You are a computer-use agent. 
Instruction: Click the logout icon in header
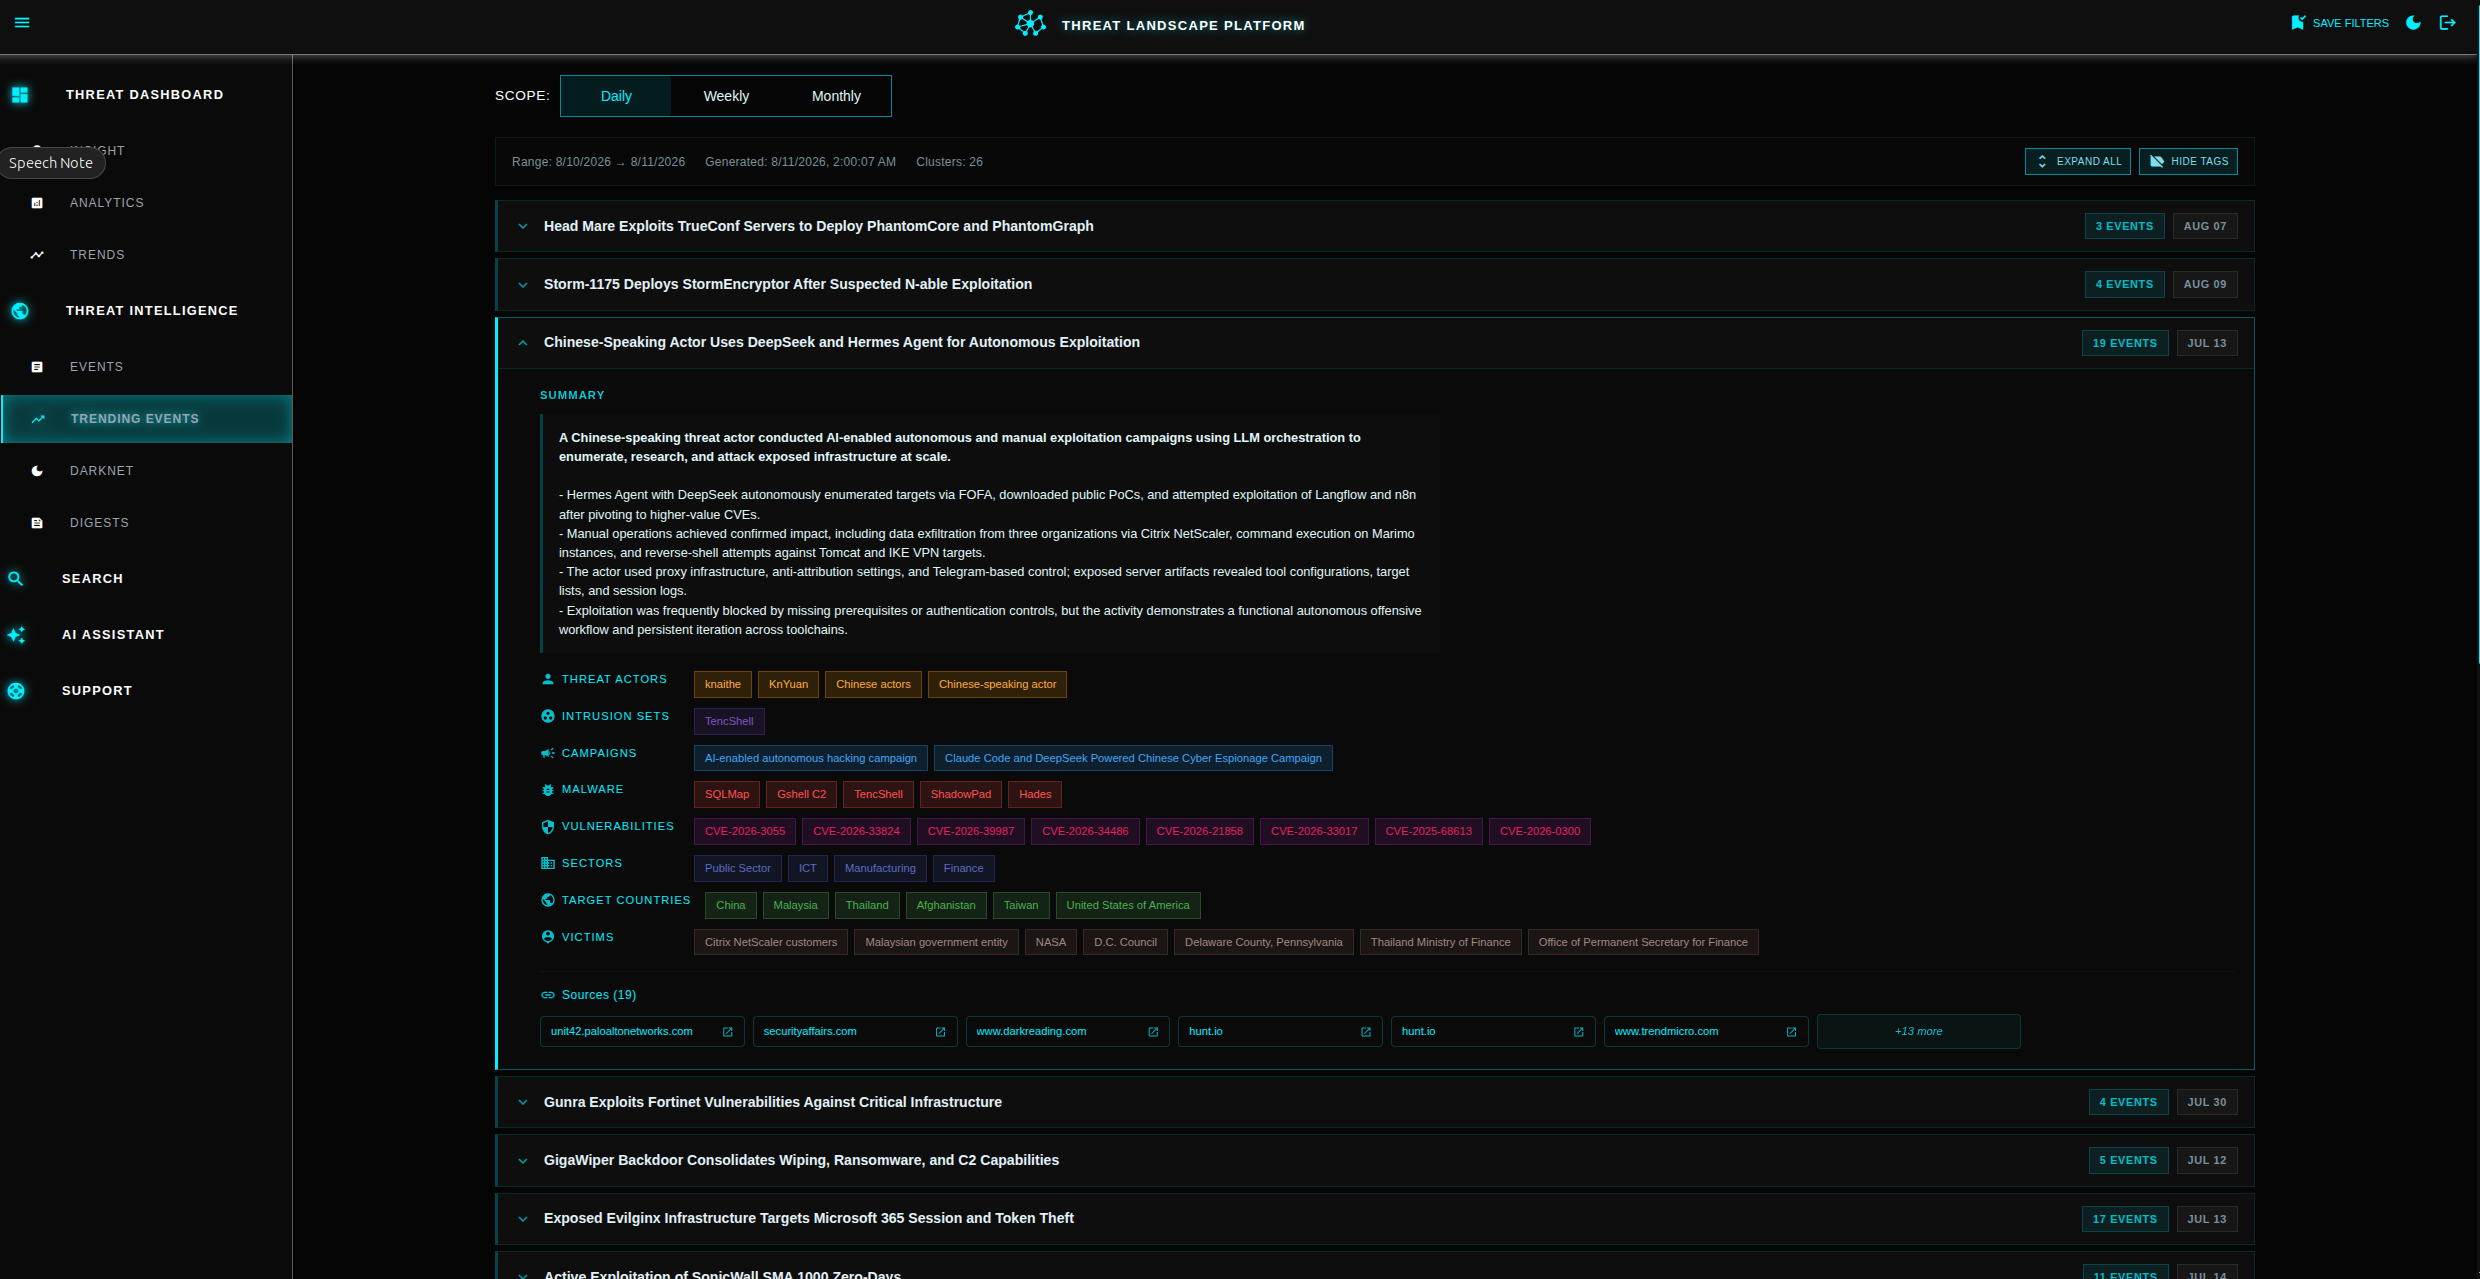point(2448,23)
